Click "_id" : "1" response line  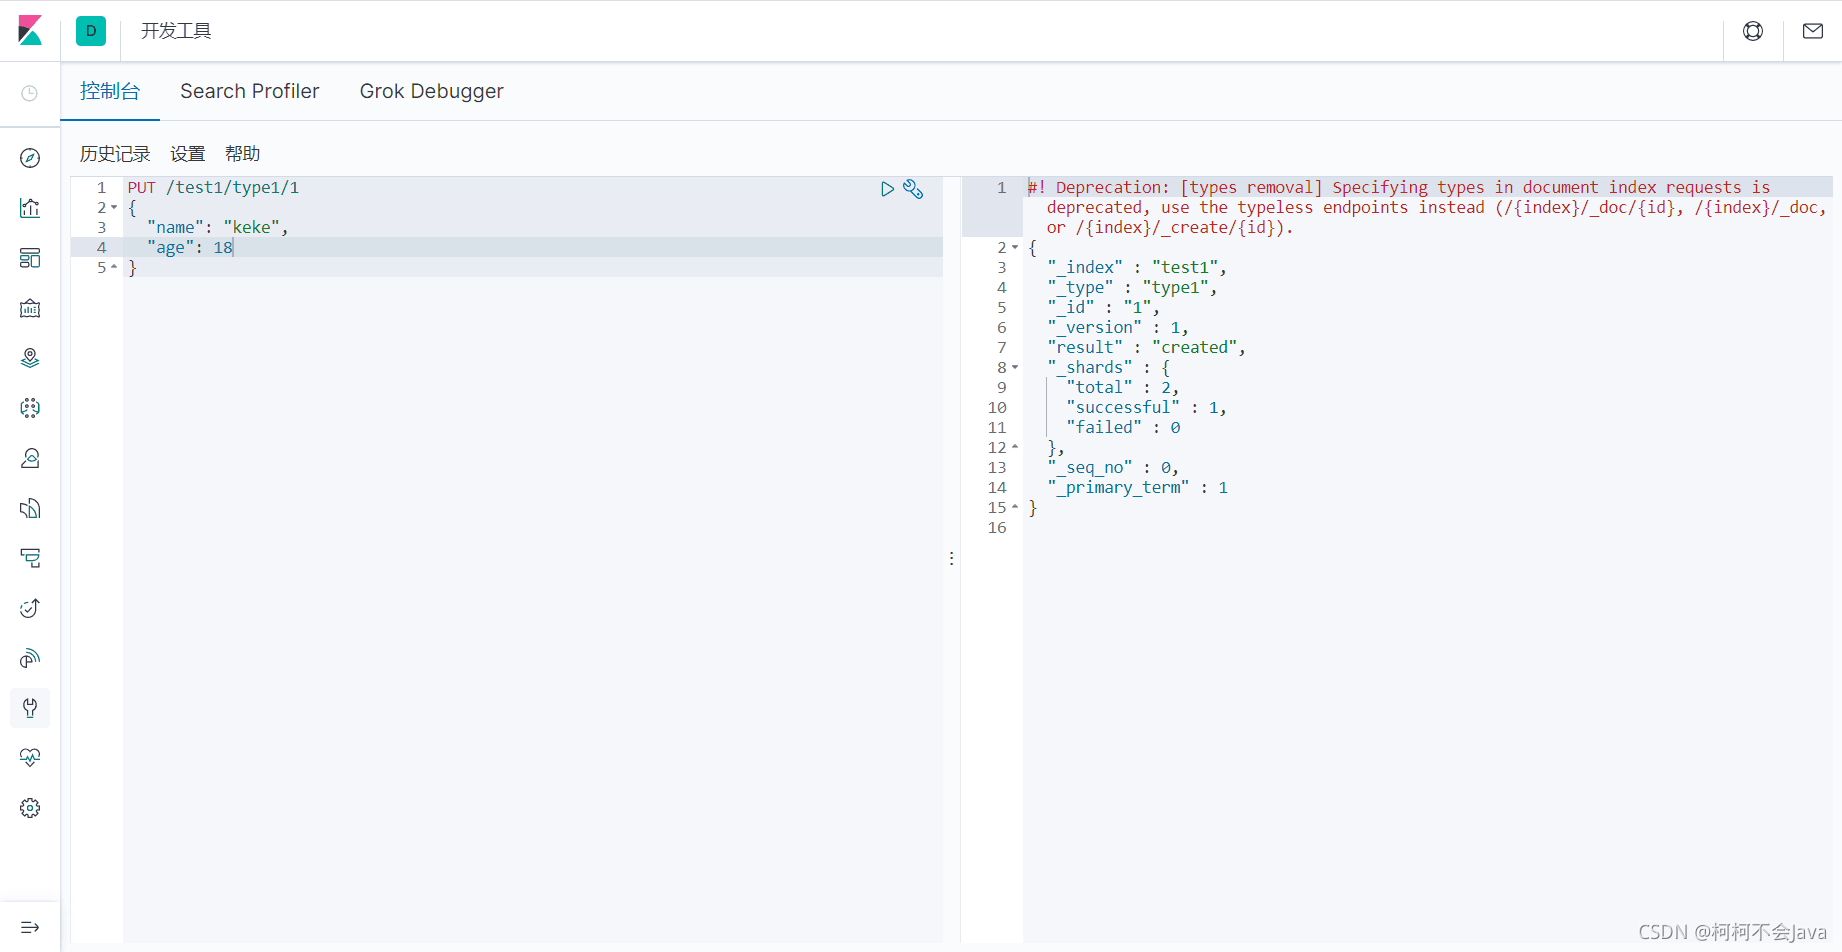pos(1103,307)
